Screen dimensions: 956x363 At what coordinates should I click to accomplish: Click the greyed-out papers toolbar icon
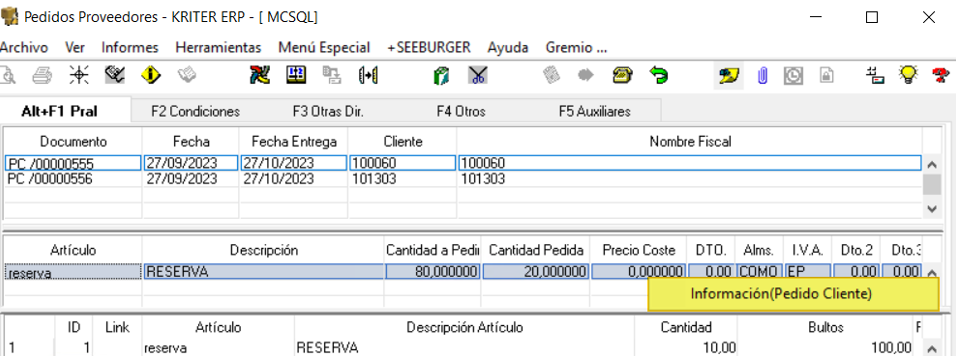(187, 76)
